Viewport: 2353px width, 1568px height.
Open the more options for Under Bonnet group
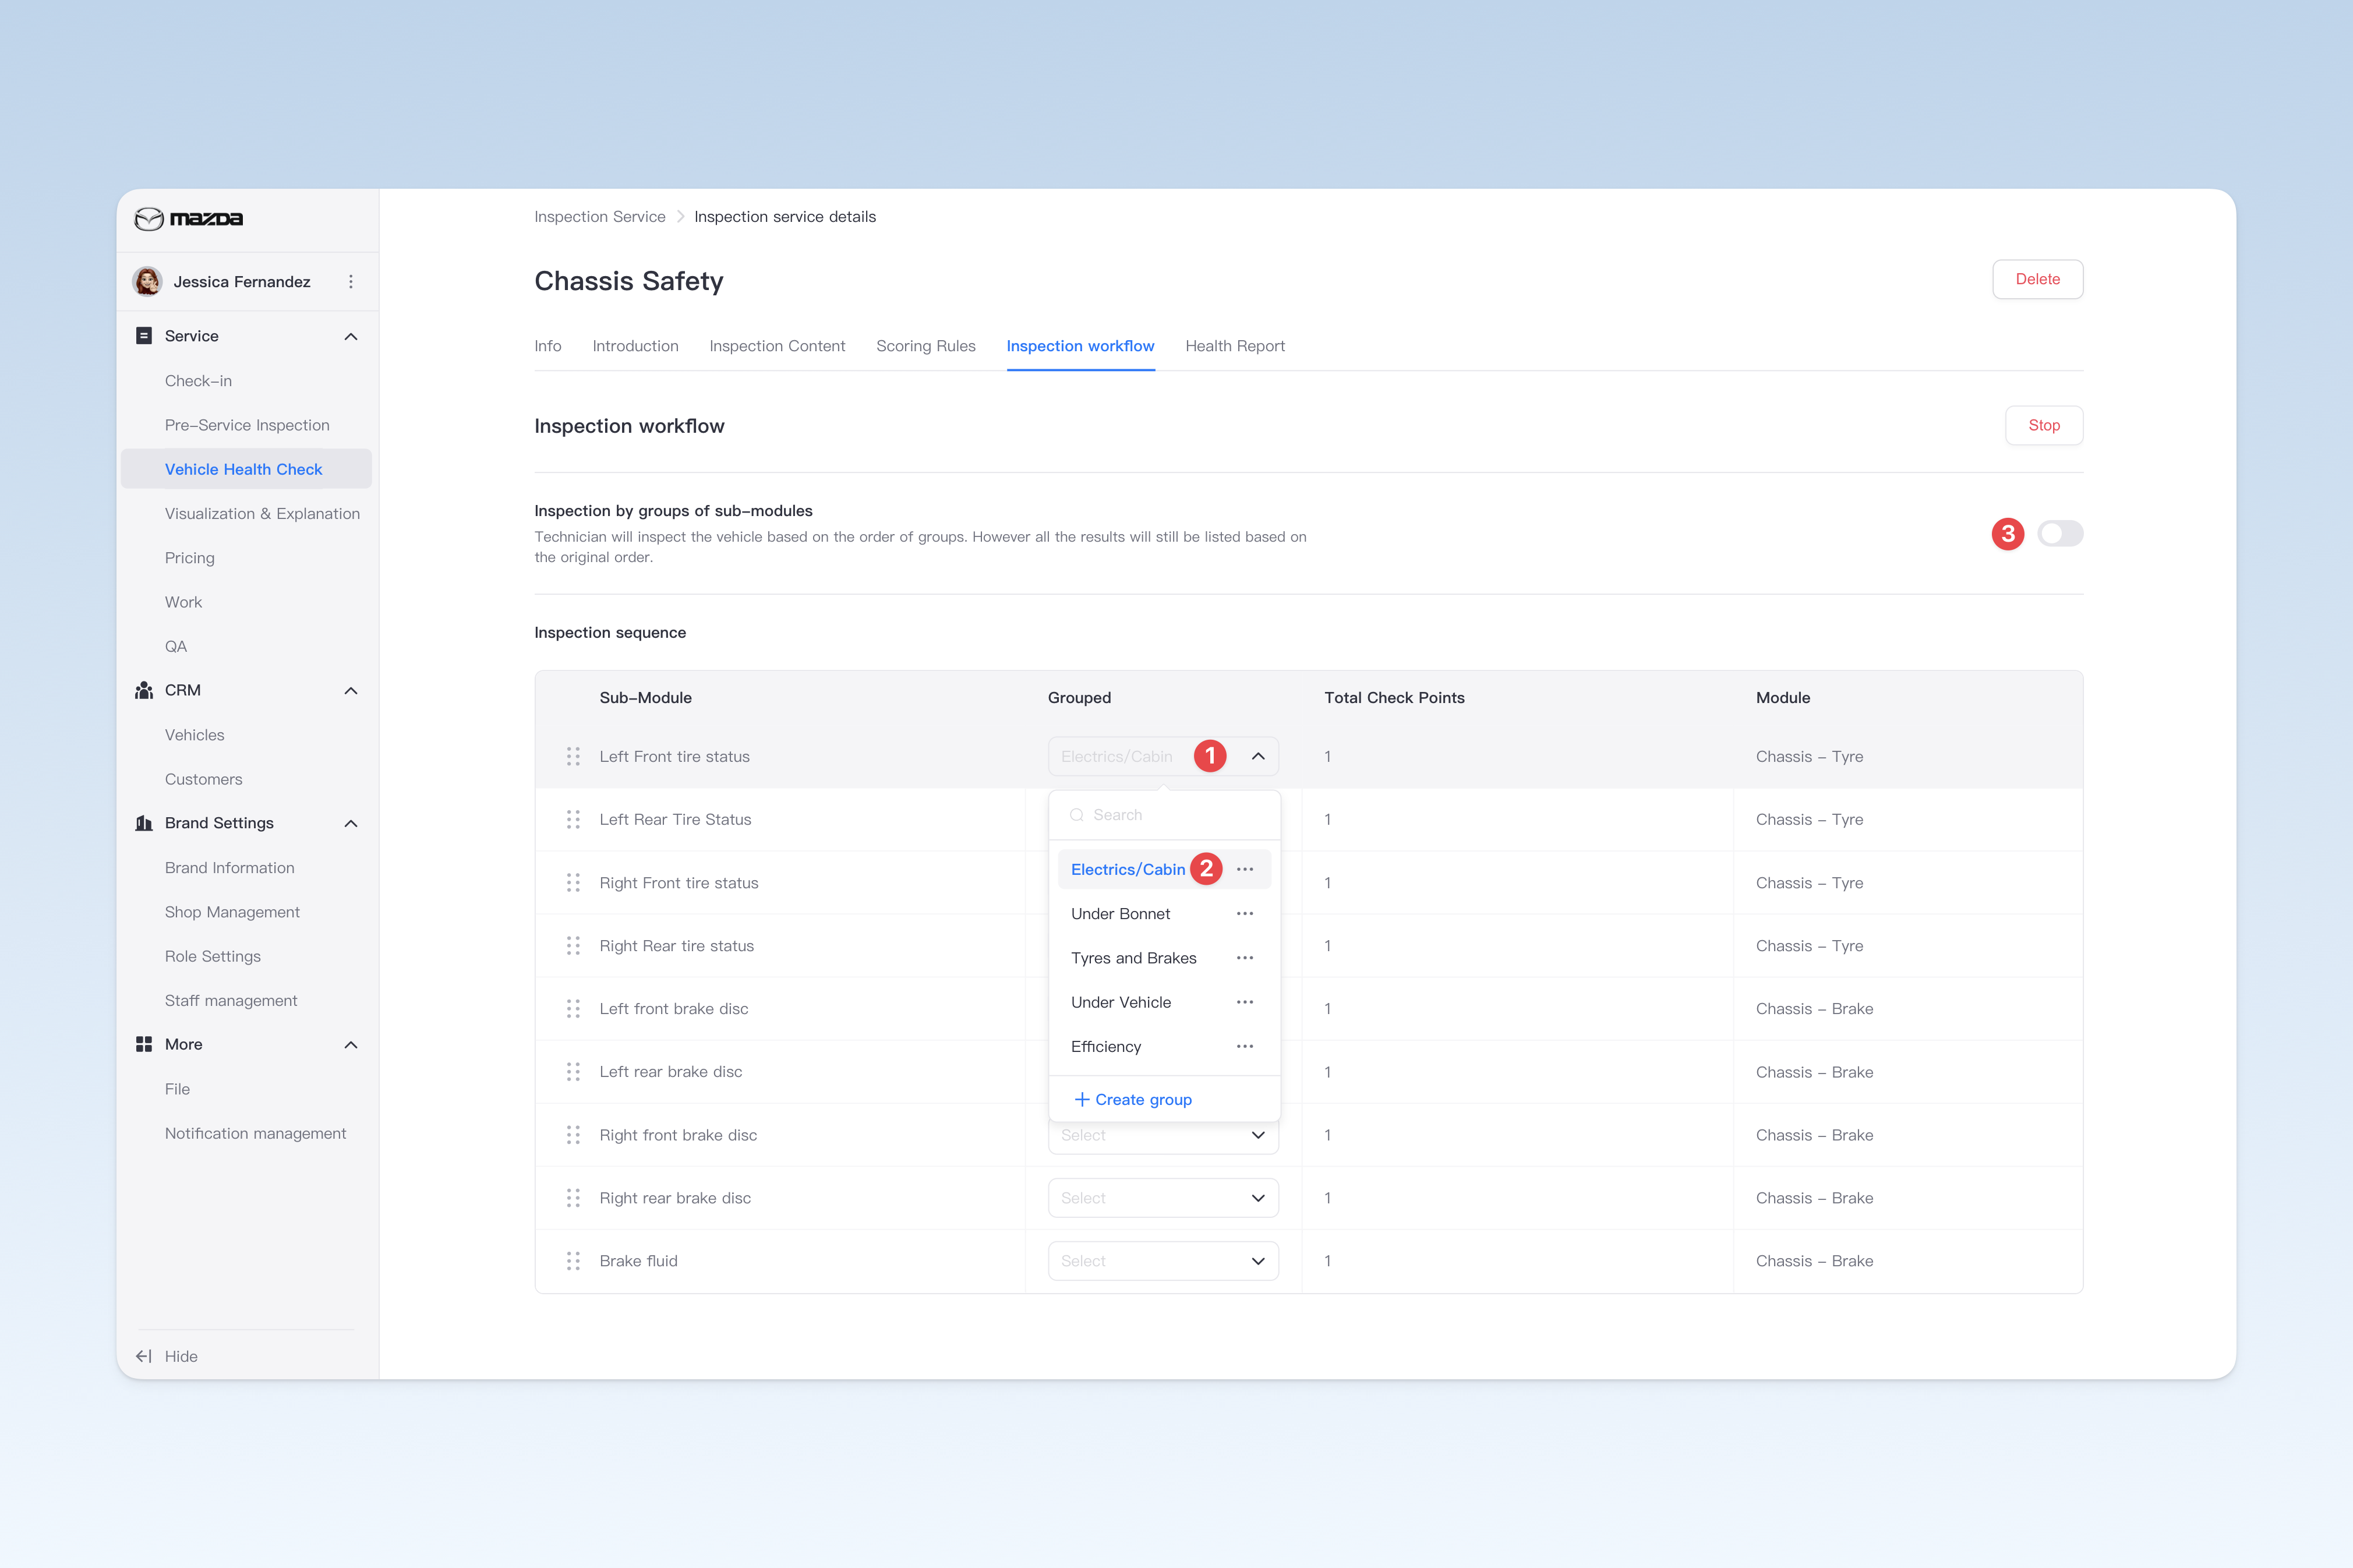click(x=1245, y=913)
